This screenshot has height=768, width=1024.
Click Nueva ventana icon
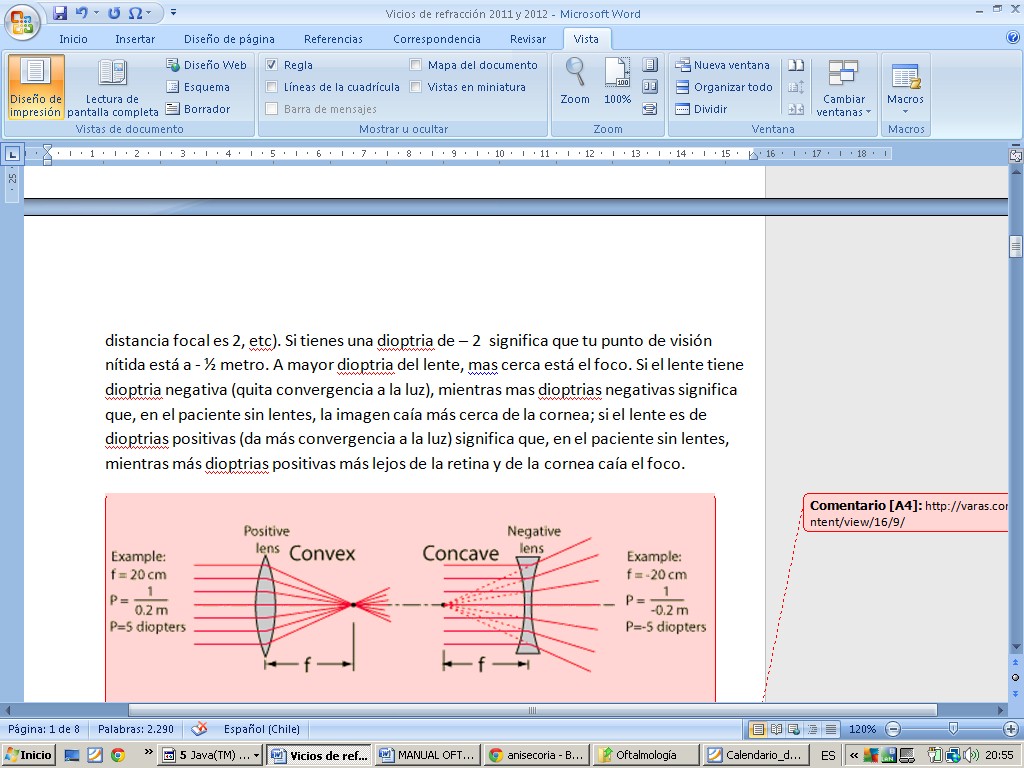[x=683, y=65]
